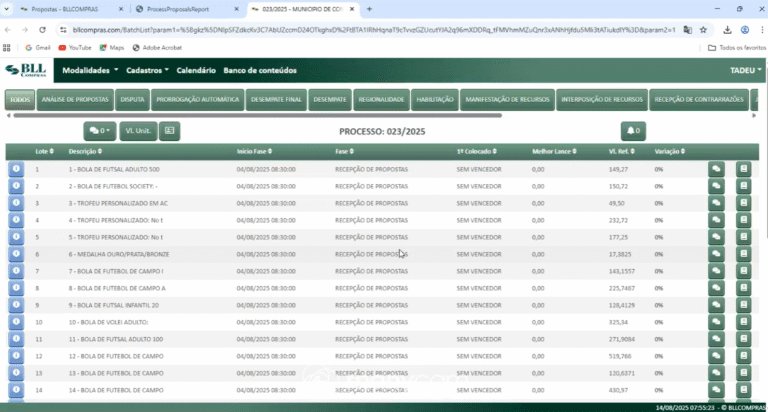Open document icon for lote 5 row
Viewport: 768px width, 412px height.
744,237
